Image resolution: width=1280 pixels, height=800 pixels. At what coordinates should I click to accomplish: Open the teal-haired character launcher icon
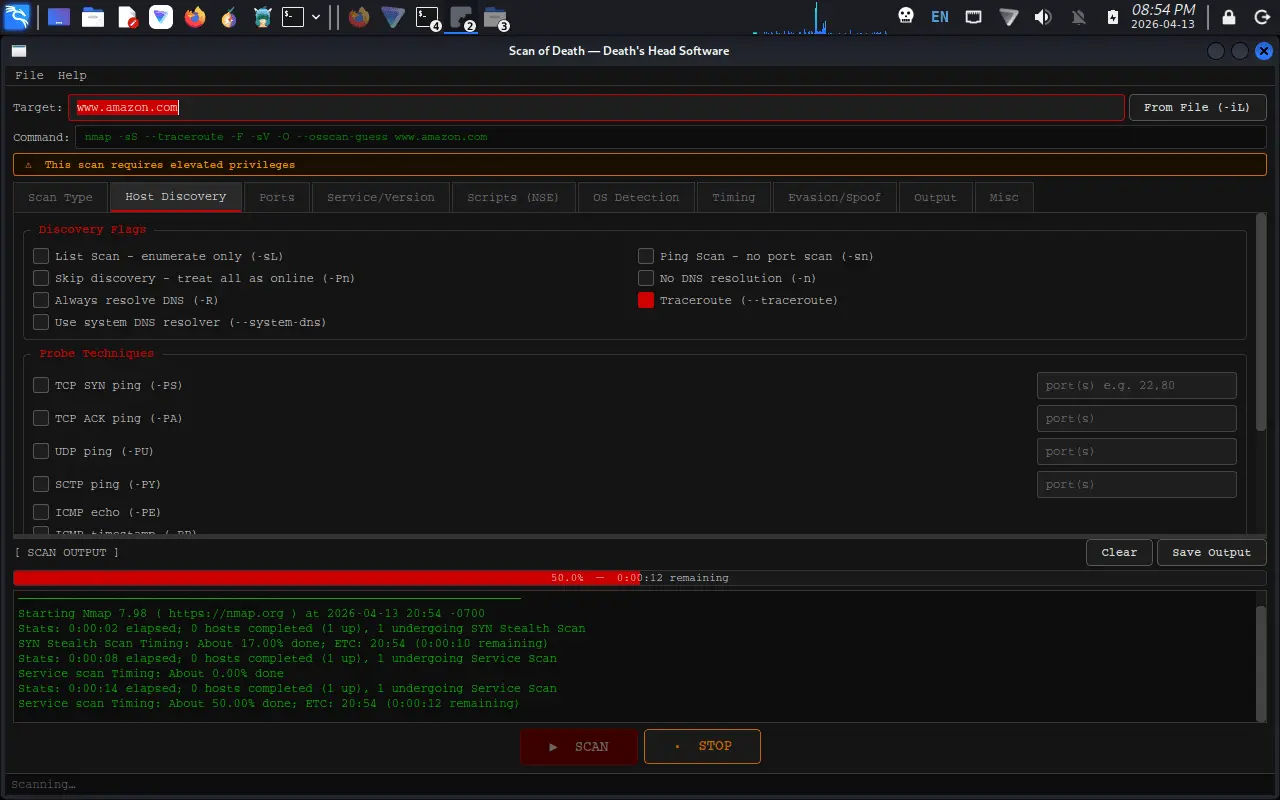point(262,16)
